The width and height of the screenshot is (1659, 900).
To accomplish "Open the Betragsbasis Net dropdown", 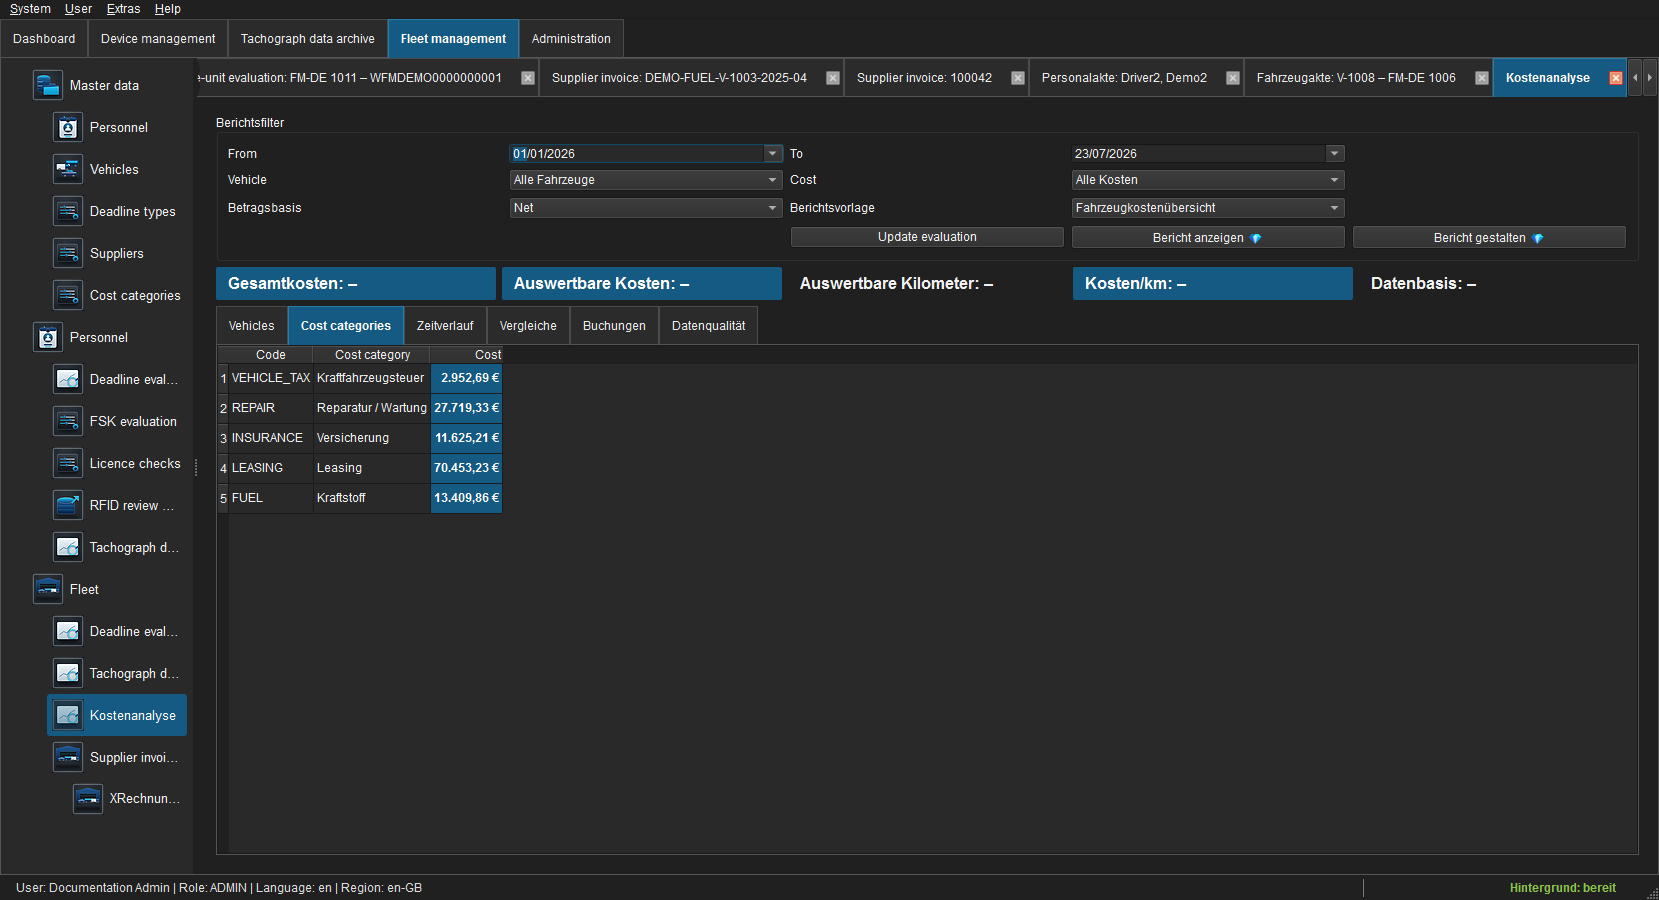I will (x=773, y=208).
